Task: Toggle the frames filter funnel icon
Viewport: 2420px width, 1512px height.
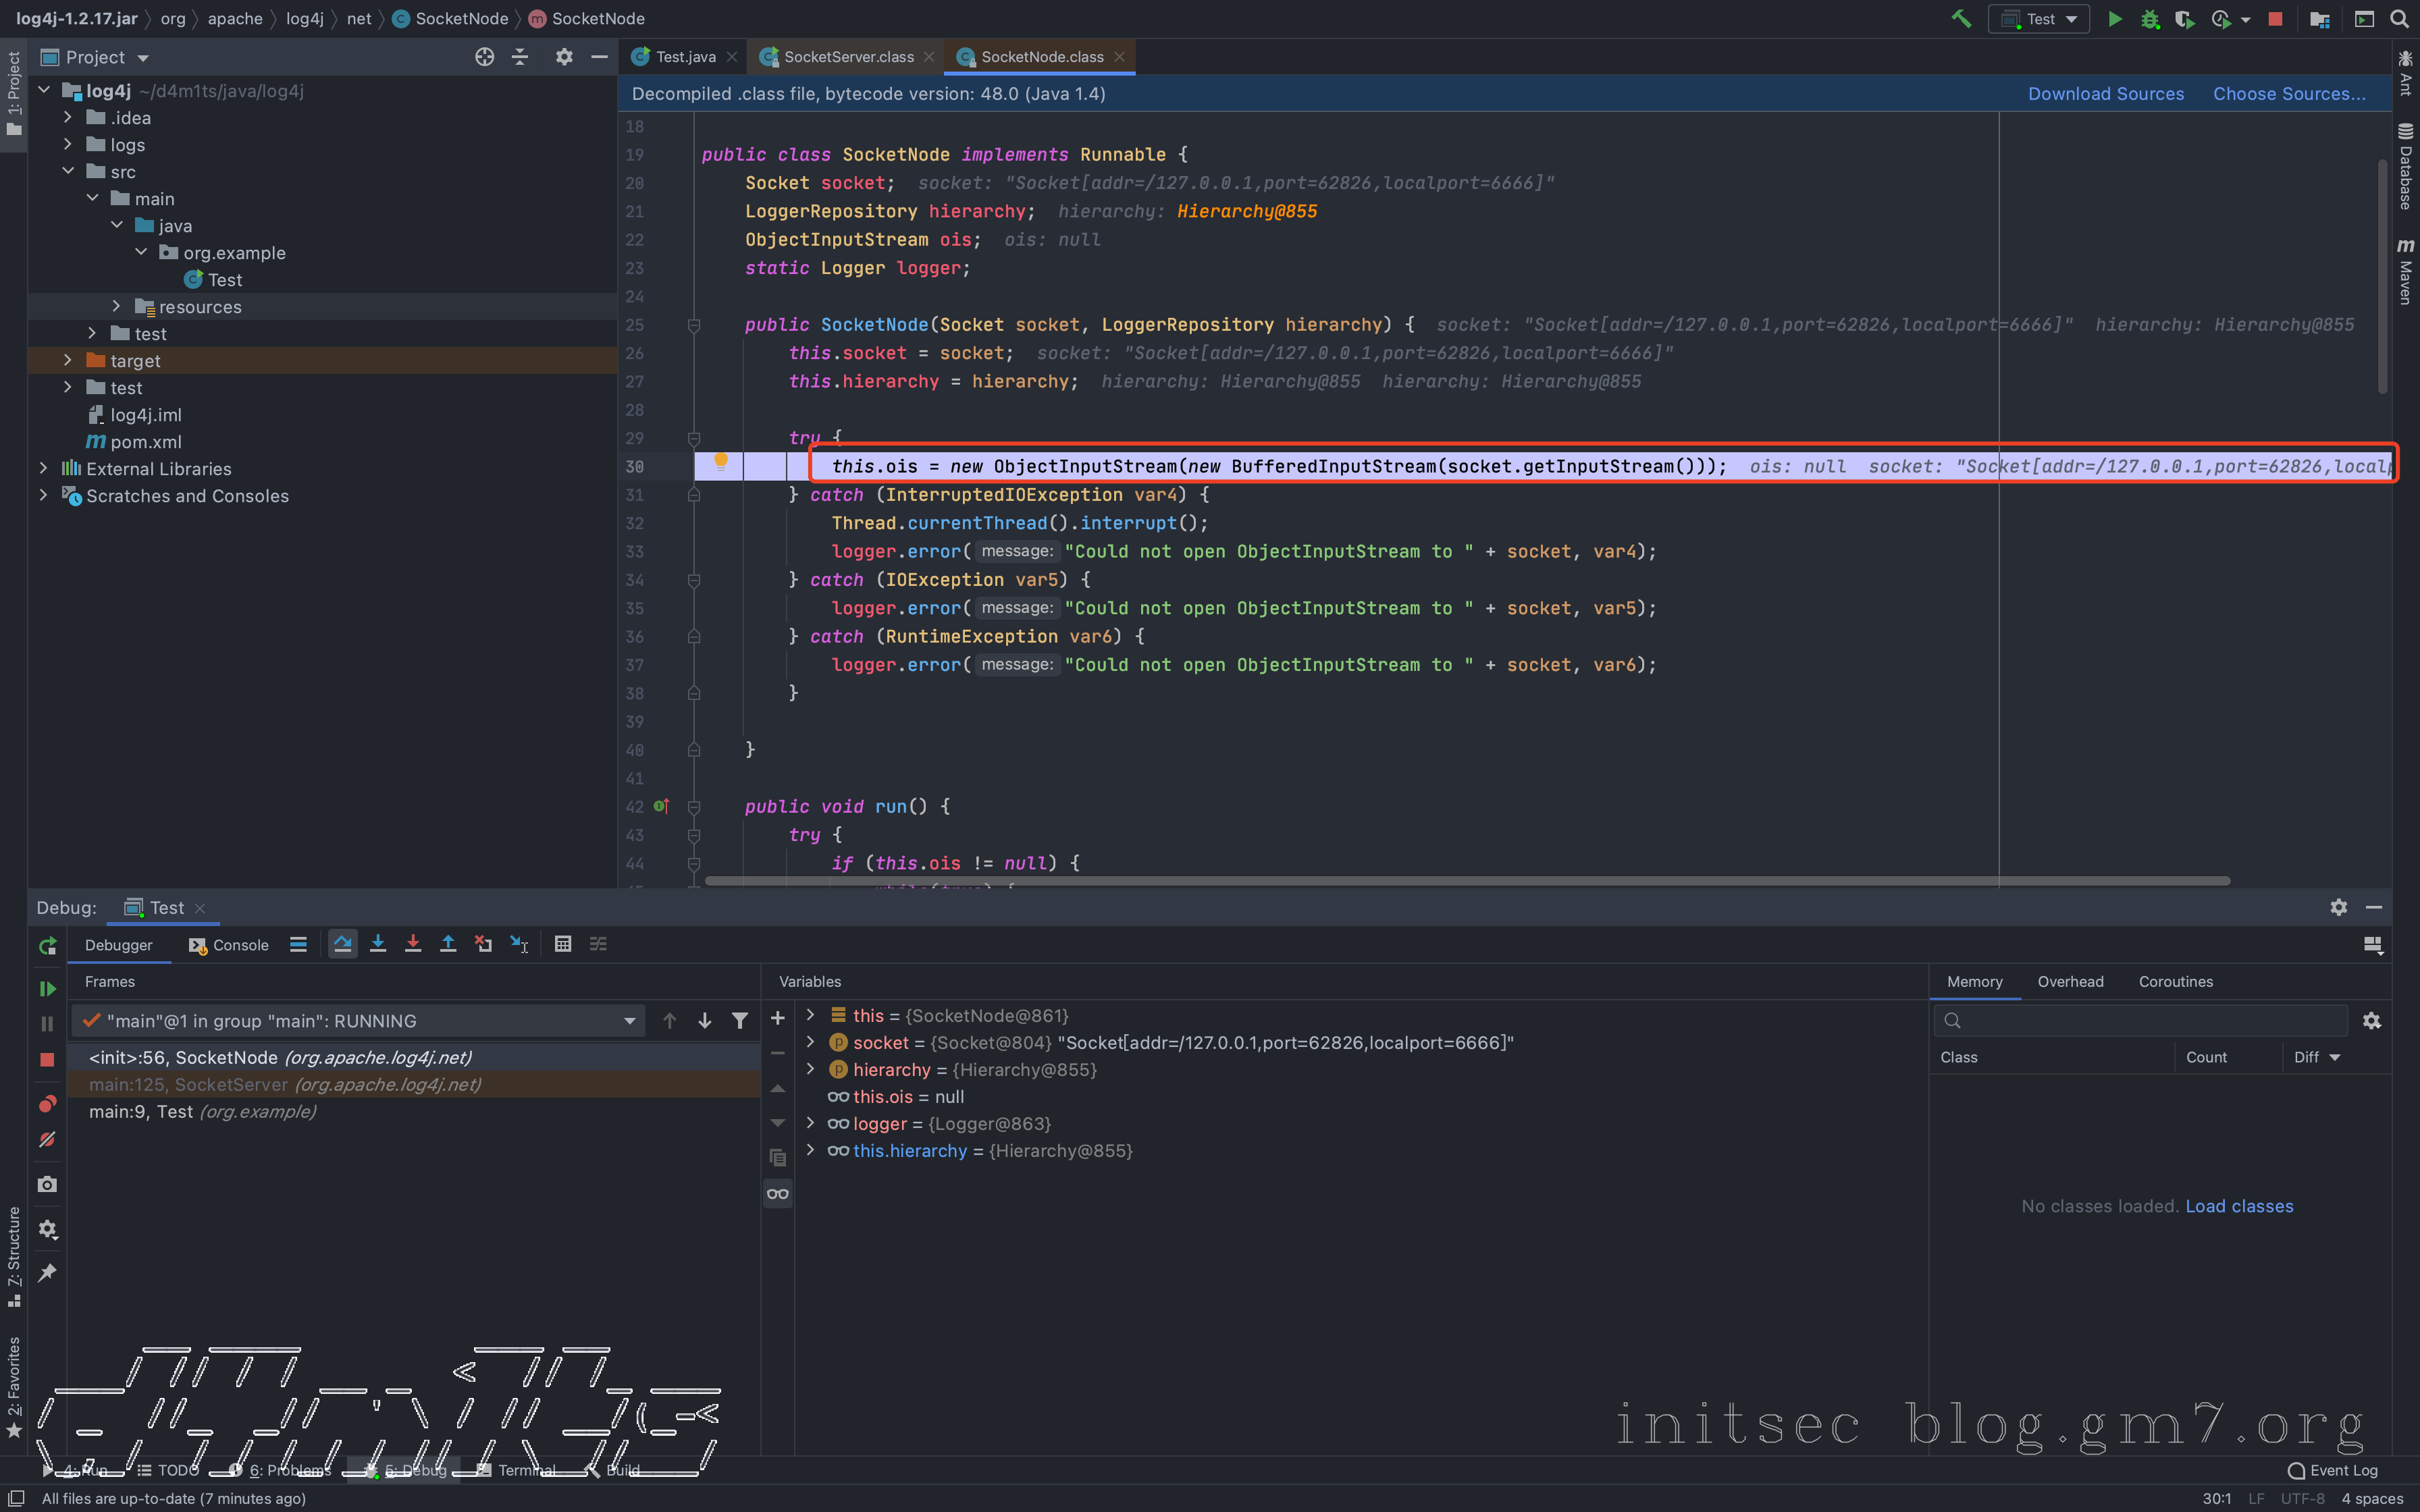Action: coord(740,1021)
